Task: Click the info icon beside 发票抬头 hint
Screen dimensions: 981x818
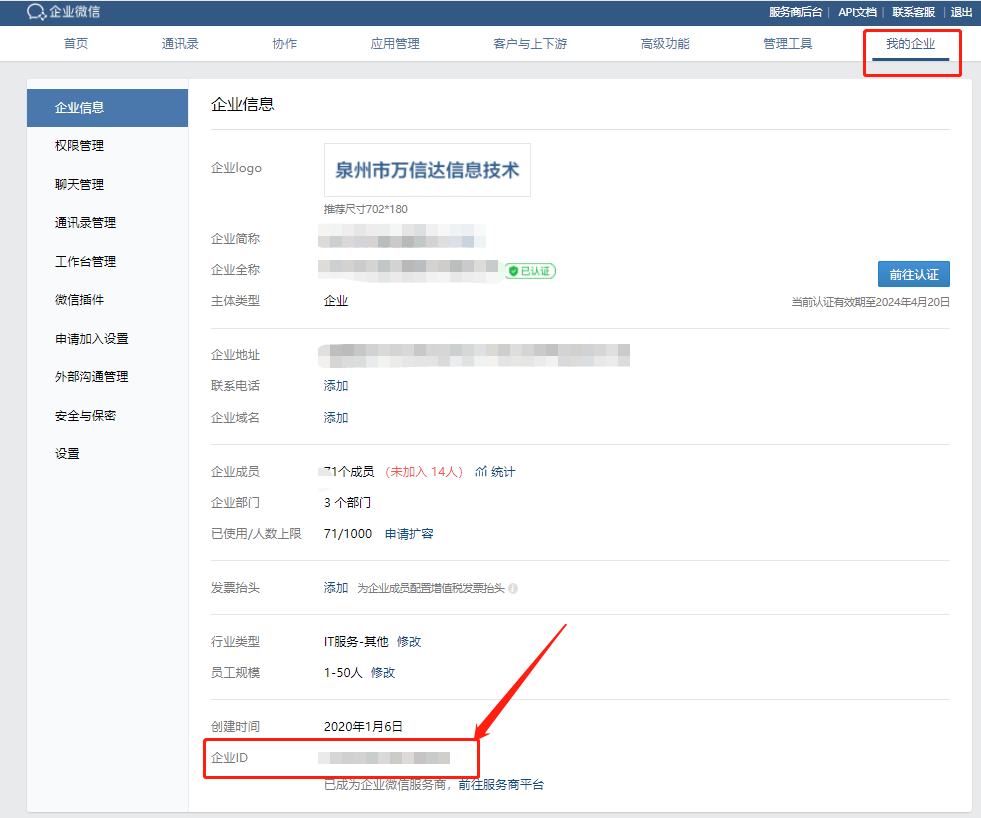Action: pos(513,589)
